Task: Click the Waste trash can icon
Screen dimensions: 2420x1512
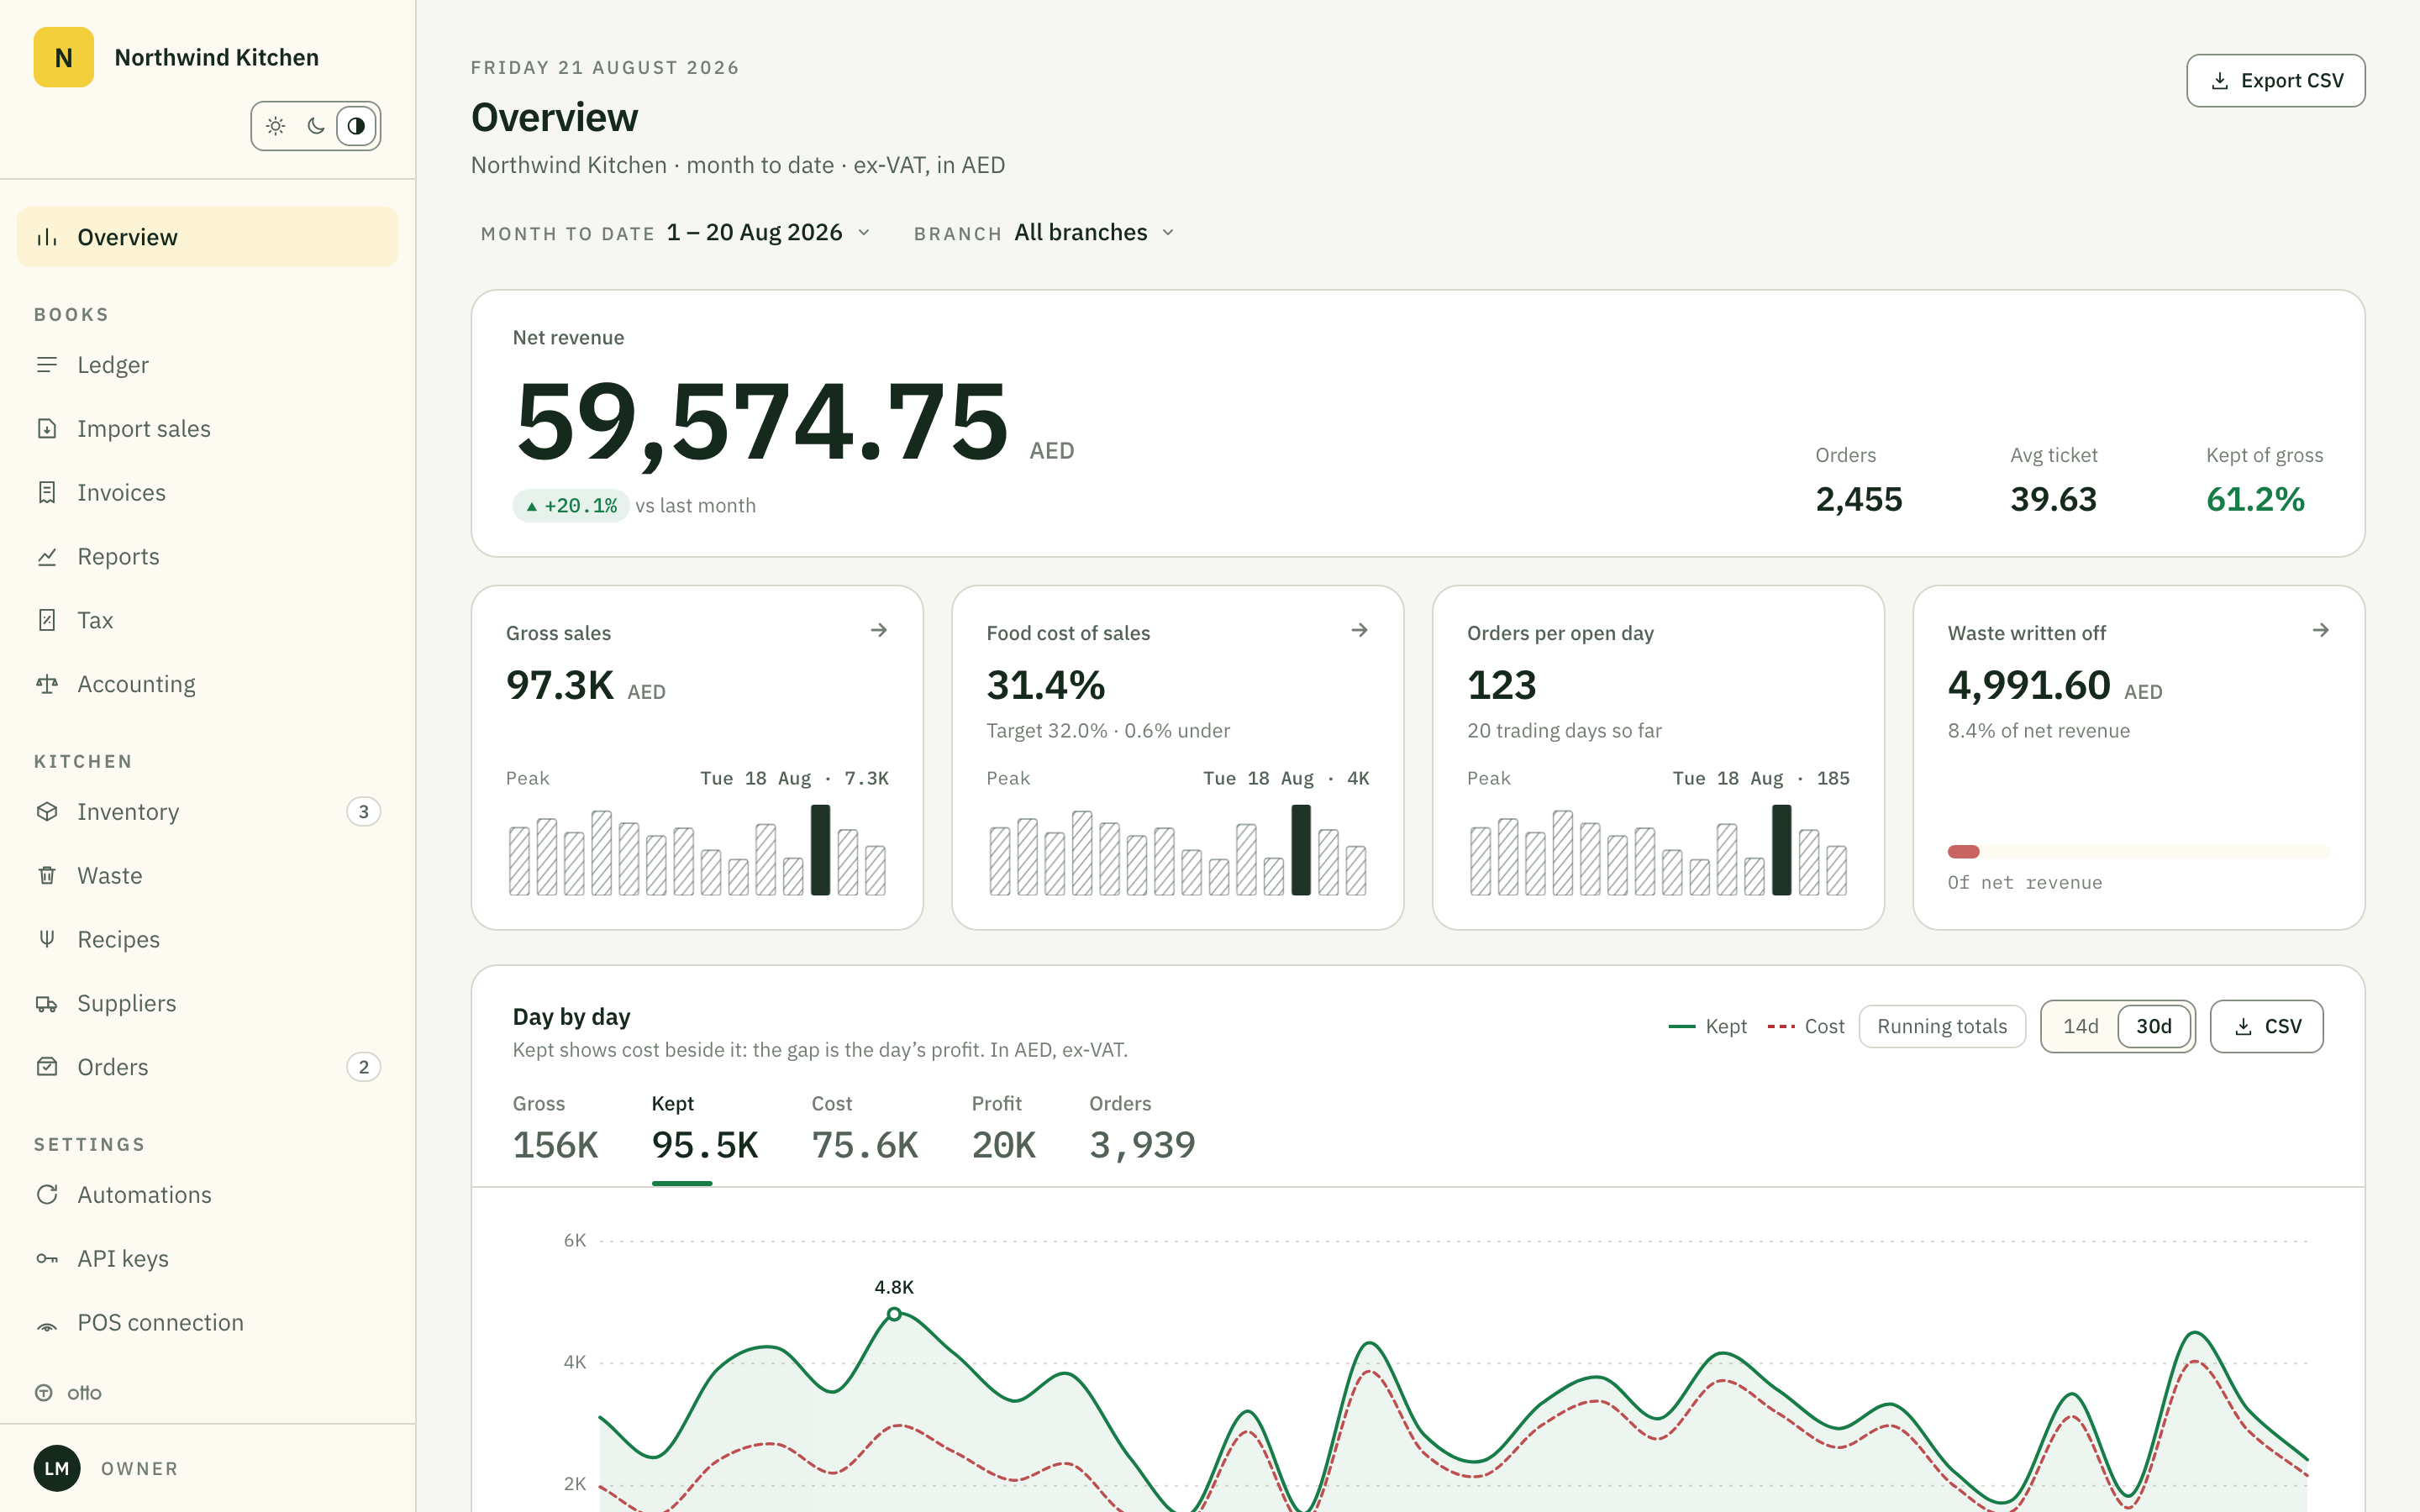Action: pyautogui.click(x=47, y=876)
